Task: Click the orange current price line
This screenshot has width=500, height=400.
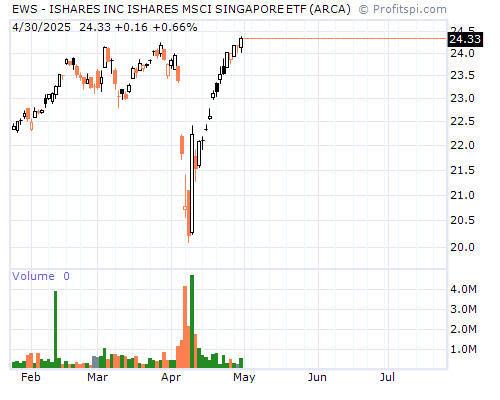Action: tap(345, 39)
